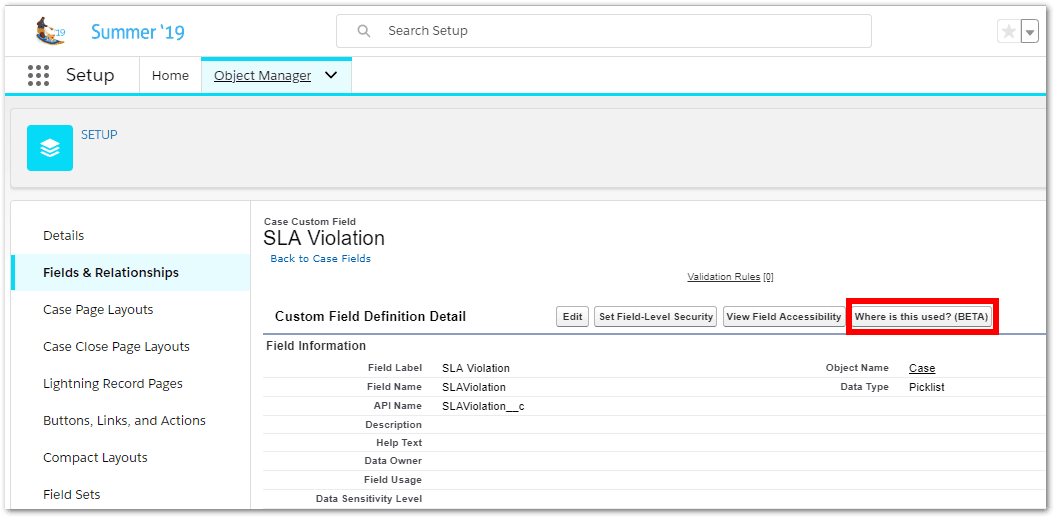Click the Edit button

[x=572, y=317]
